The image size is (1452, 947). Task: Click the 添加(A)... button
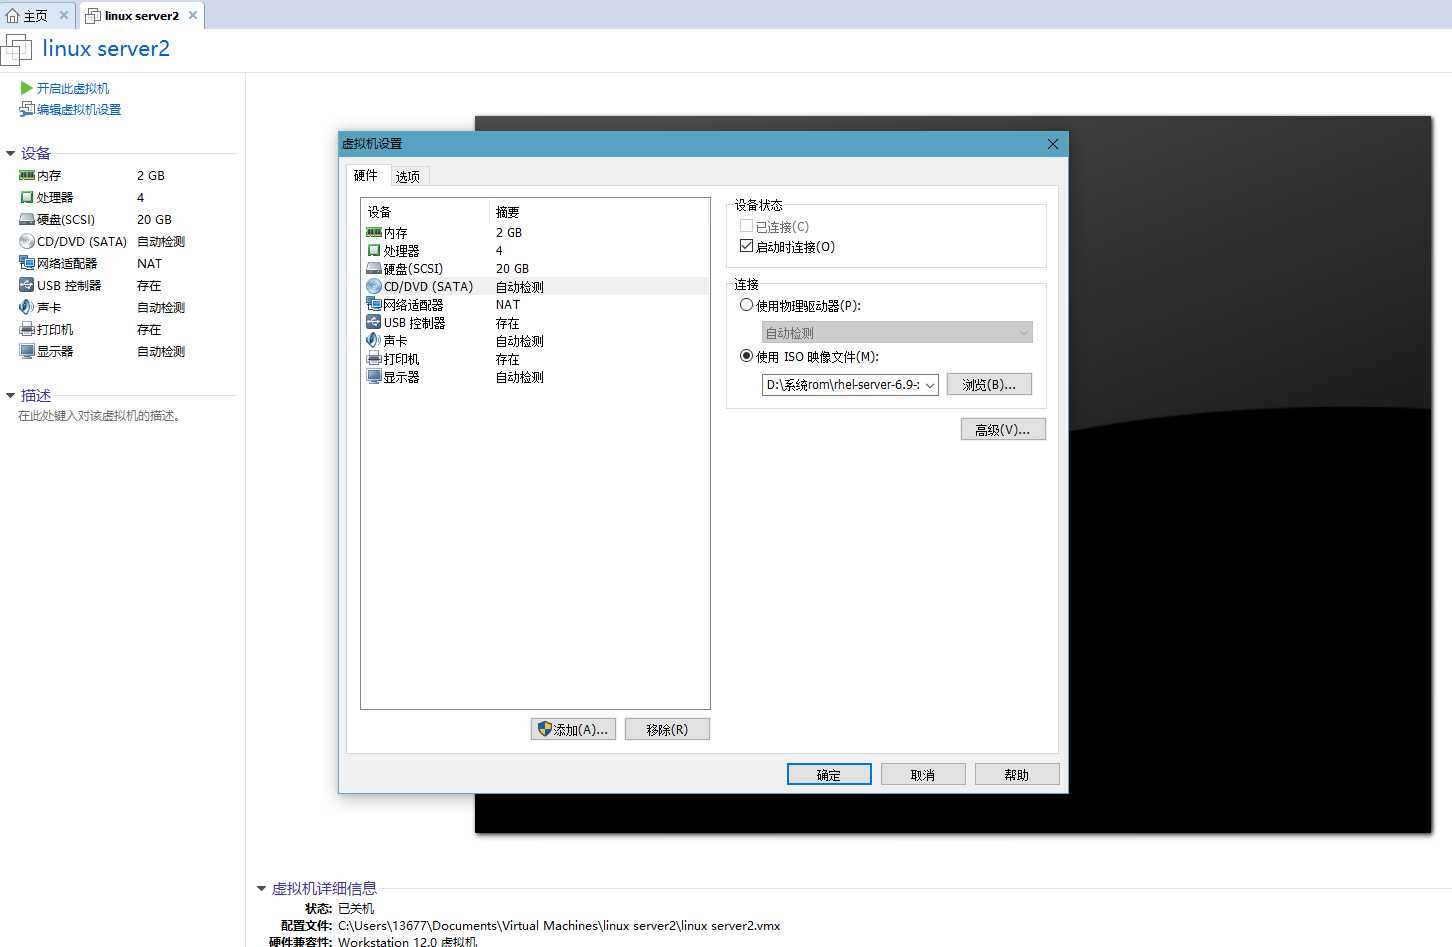coord(573,729)
